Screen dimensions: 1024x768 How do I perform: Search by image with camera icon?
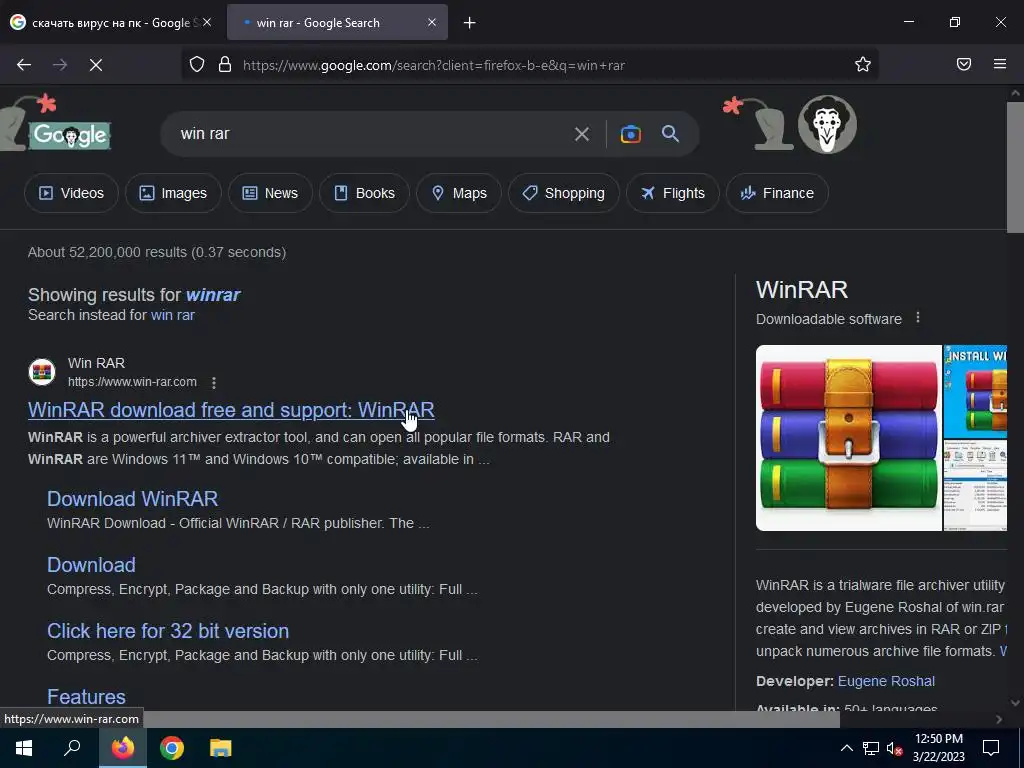click(x=630, y=134)
